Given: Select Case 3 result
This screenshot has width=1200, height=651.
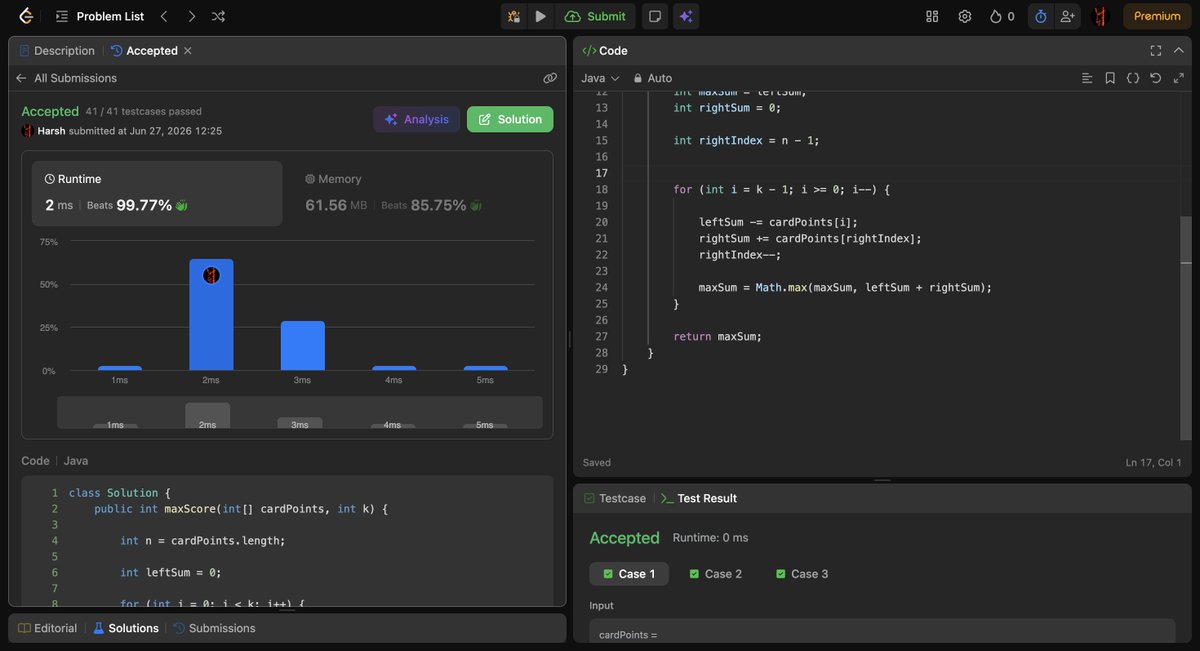Looking at the screenshot, I should coord(801,574).
